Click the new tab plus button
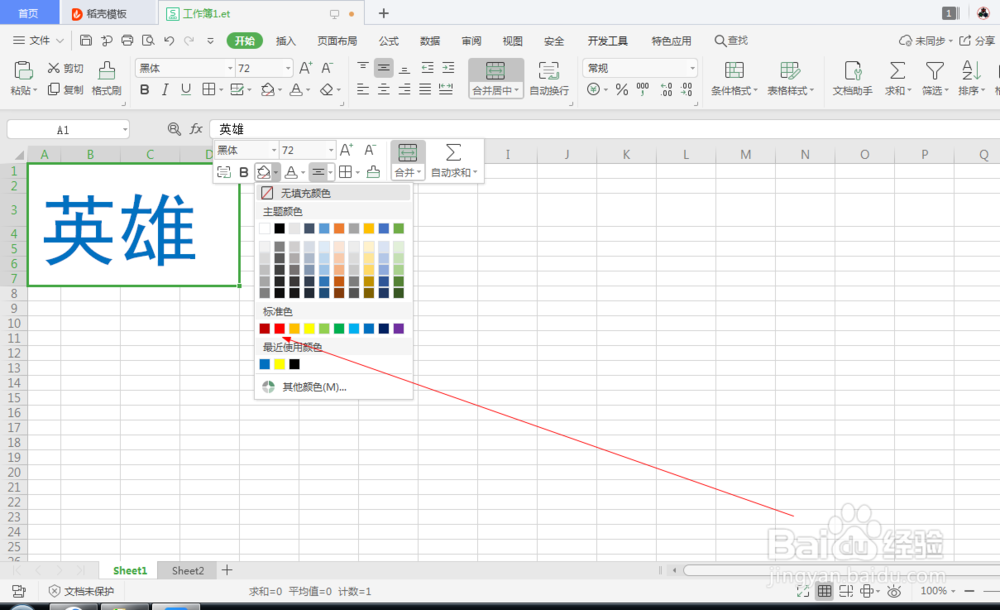This screenshot has height=610, width=1000. pyautogui.click(x=383, y=13)
